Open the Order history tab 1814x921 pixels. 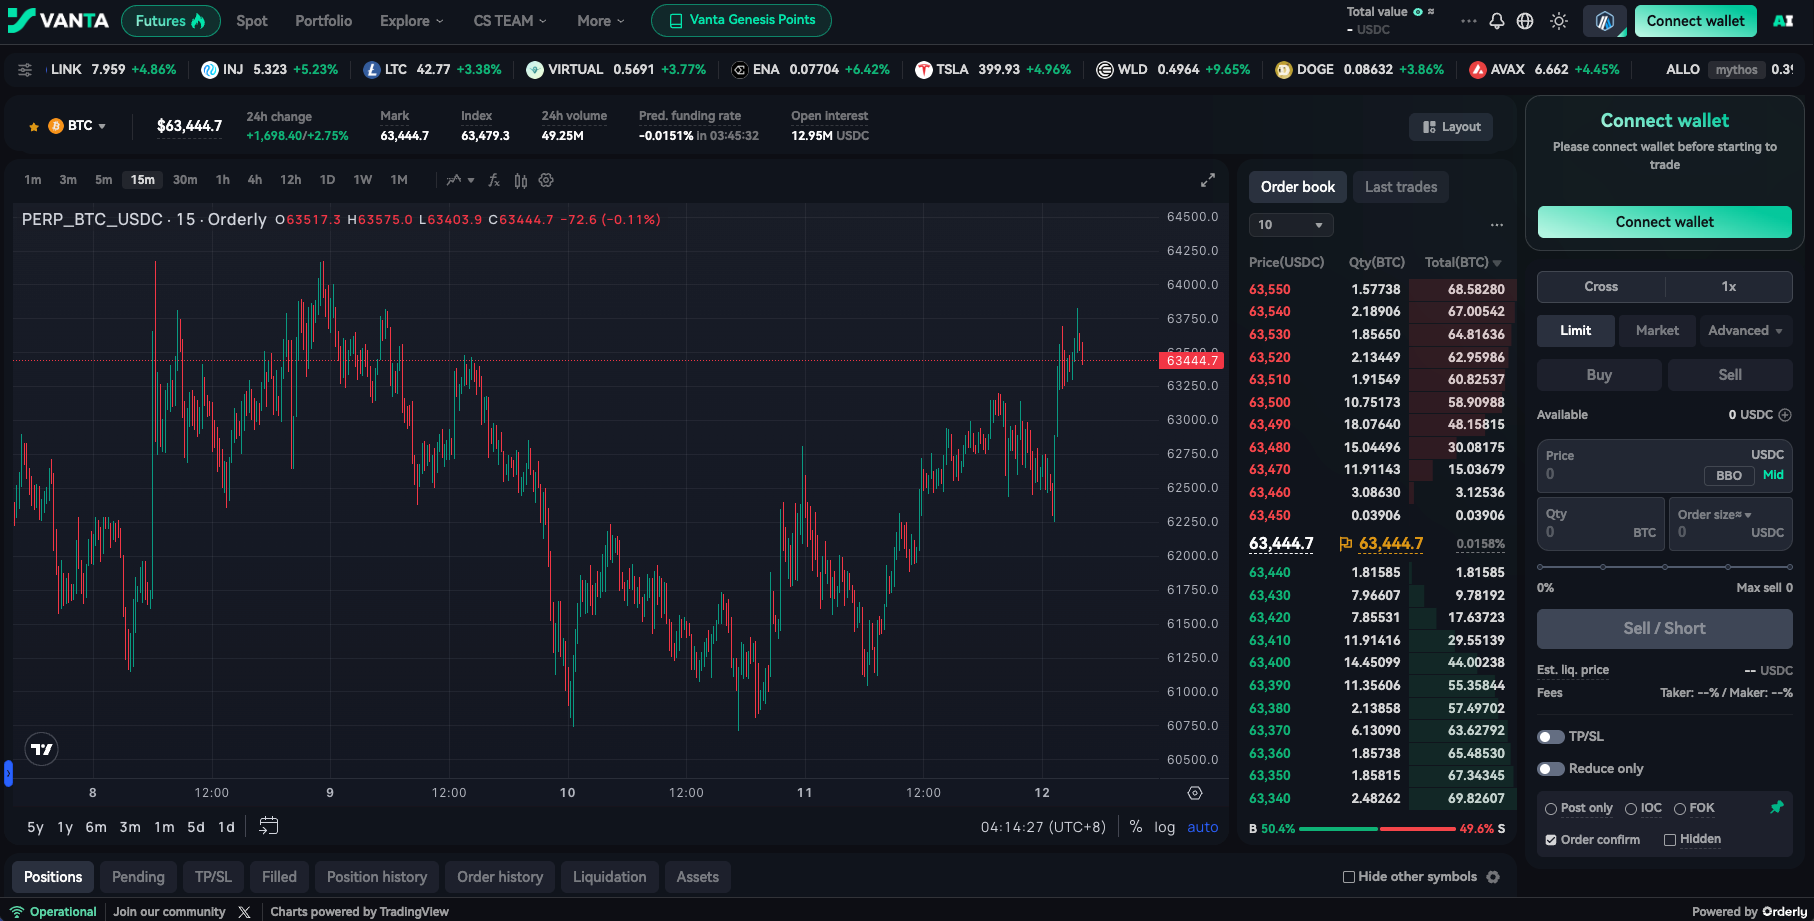tap(500, 877)
